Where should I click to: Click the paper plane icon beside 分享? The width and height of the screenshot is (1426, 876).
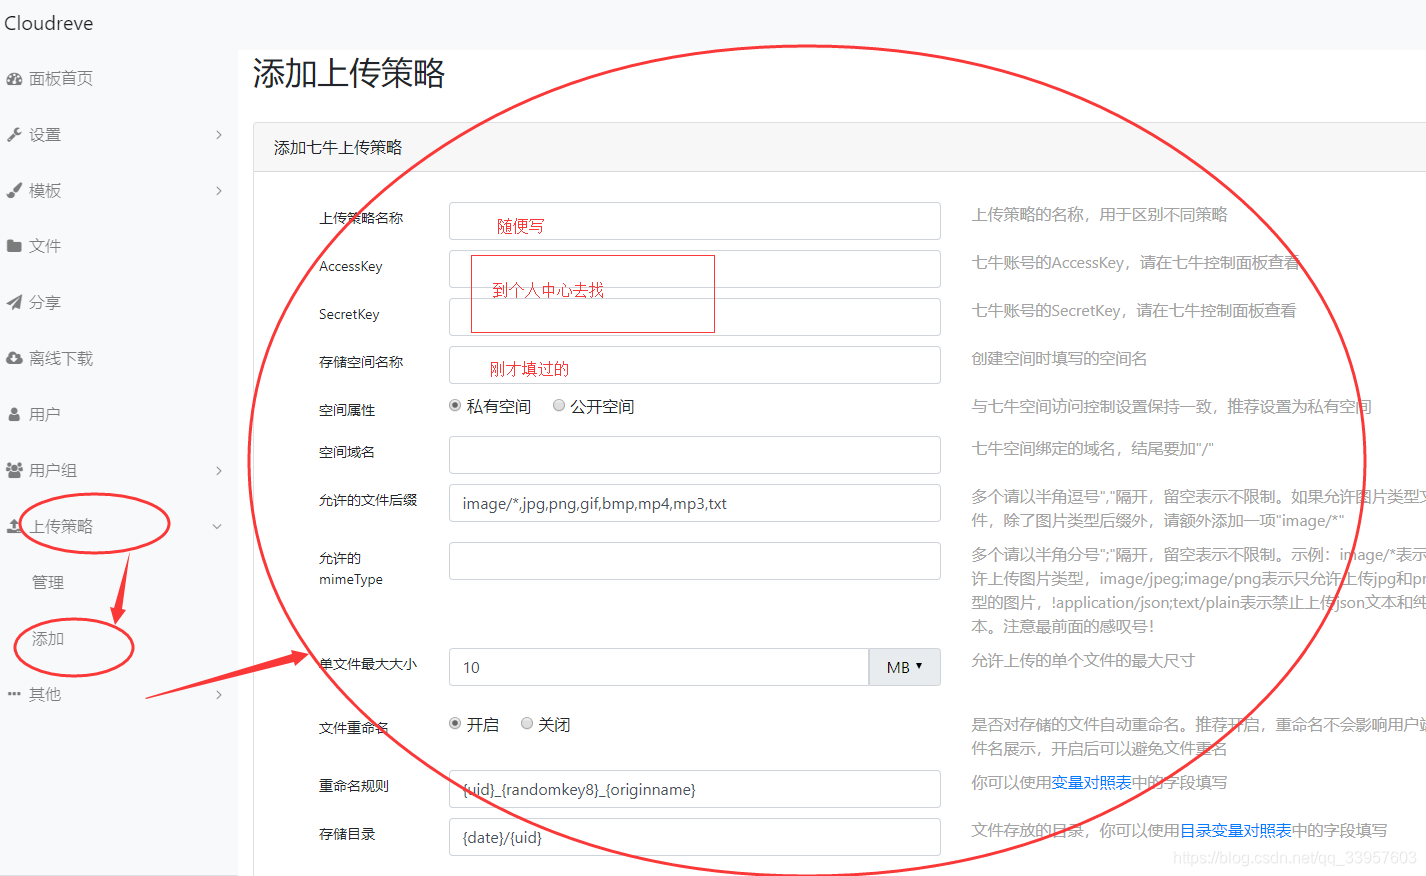[x=14, y=302]
